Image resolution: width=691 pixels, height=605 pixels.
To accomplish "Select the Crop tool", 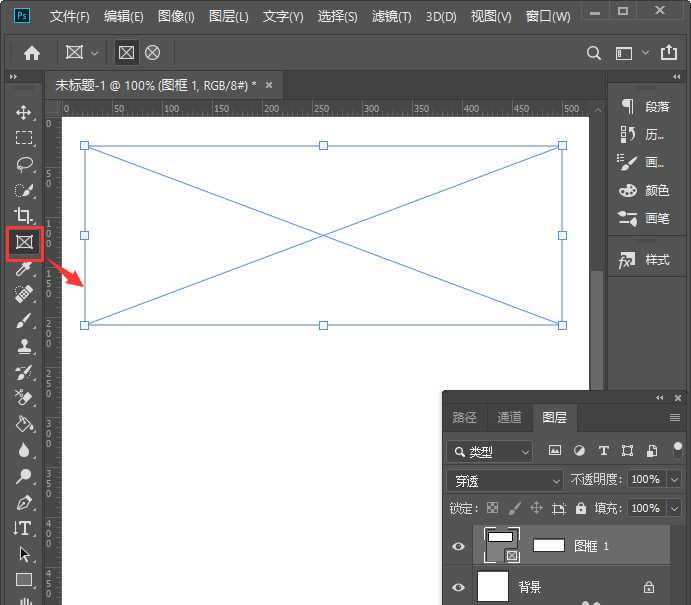I will 24,216.
